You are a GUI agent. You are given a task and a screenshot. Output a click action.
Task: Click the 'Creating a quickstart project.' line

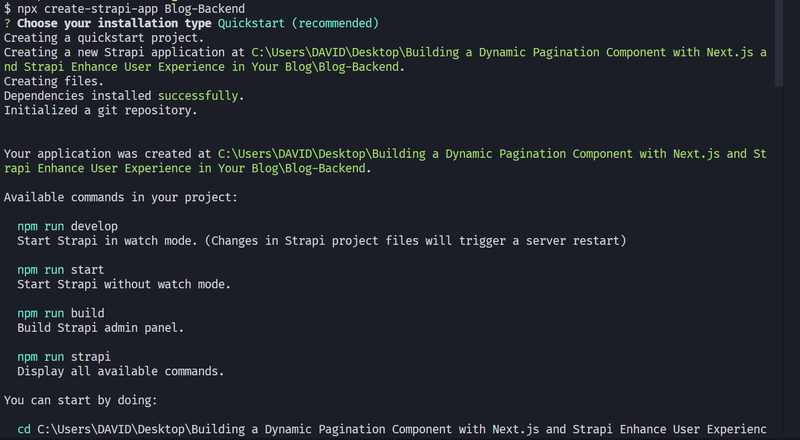pos(104,38)
